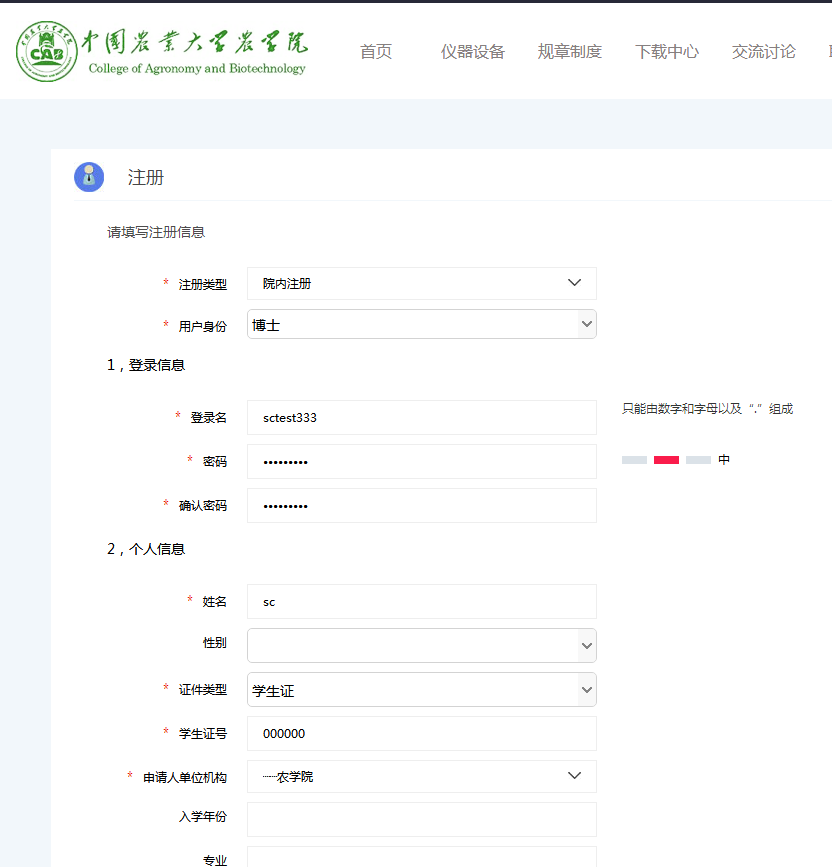Click the College of Agronomy and Biotechnology title
Viewport: 832px width, 867px height.
[196, 69]
